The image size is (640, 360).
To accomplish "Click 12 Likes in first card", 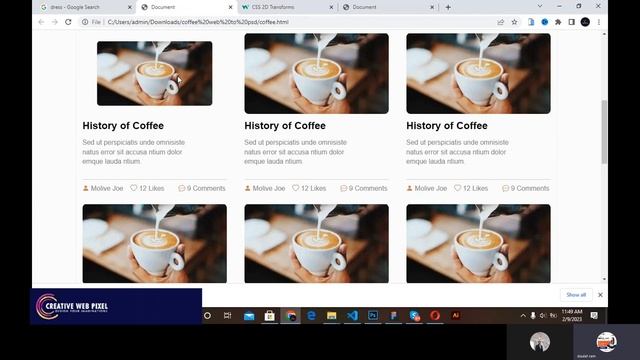I will click(x=151, y=188).
